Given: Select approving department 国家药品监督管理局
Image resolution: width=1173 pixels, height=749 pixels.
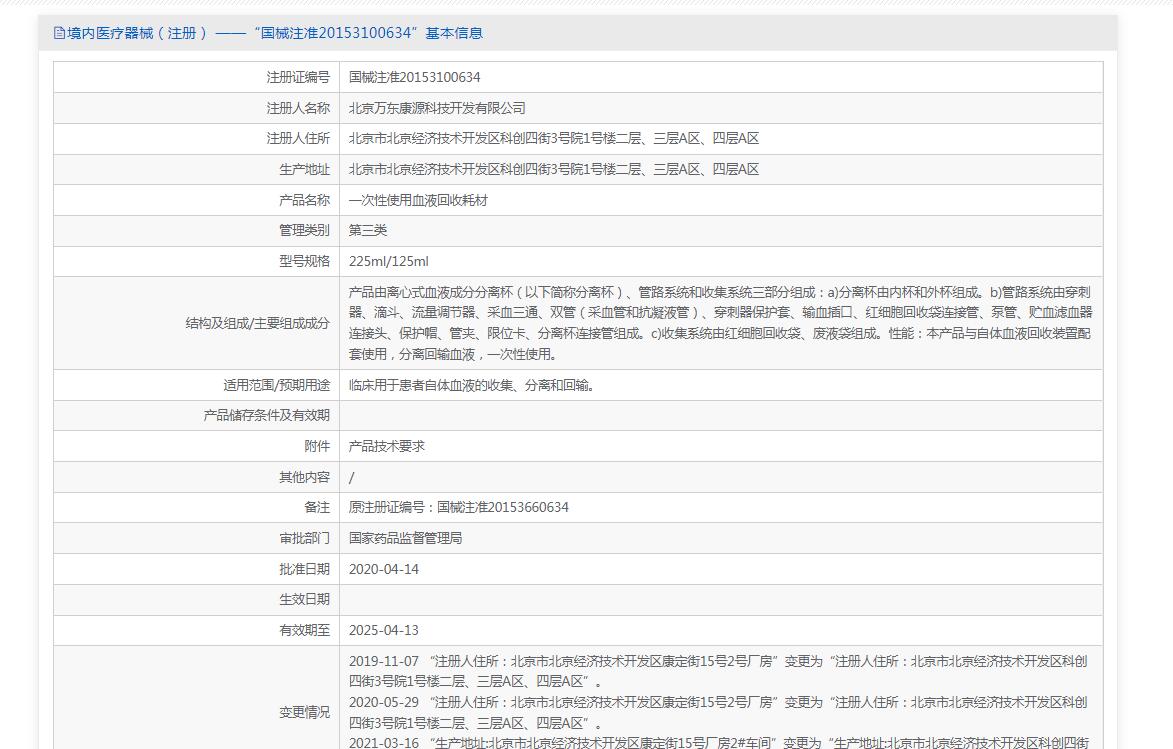Looking at the screenshot, I should coord(405,538).
